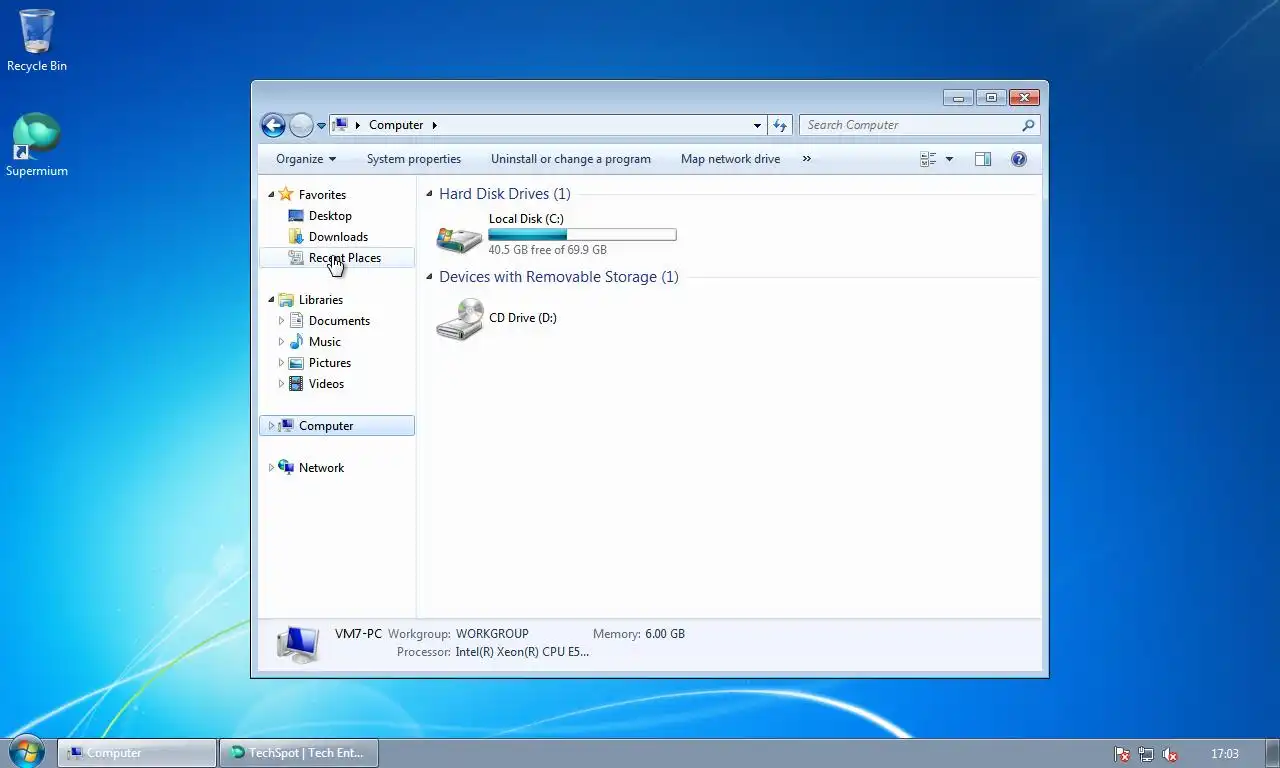Click the C: drive space usage bar
This screenshot has height=768, width=1280.
tap(582, 235)
